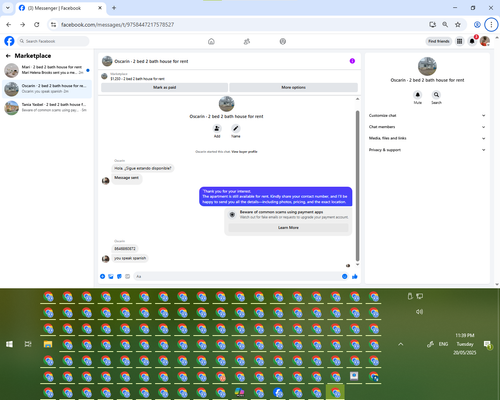
Task: Open the Tania Ysabel conversation
Action: click(47, 107)
